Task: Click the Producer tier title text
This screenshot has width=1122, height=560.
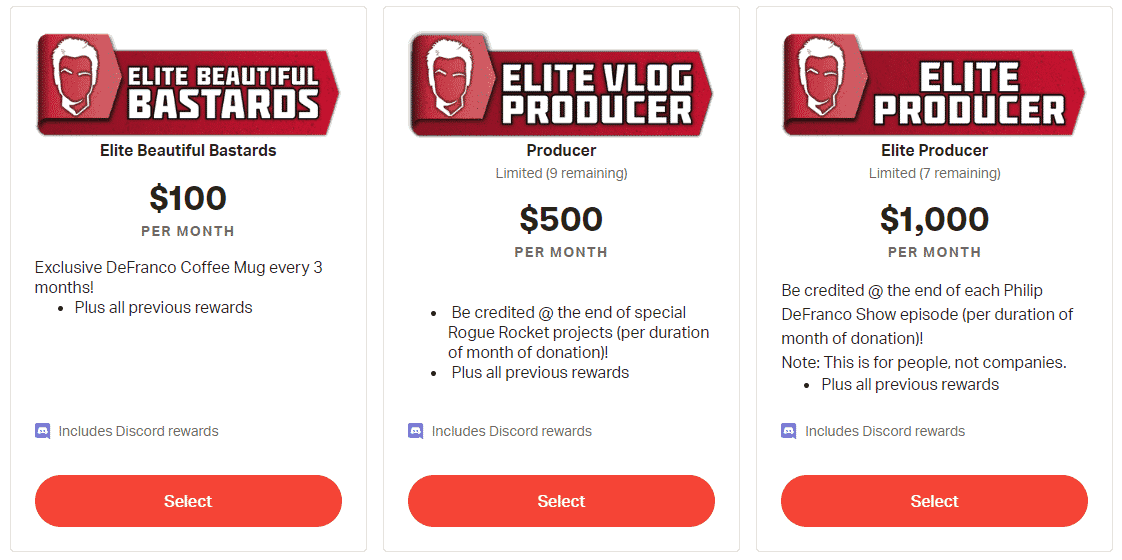Action: [561, 151]
